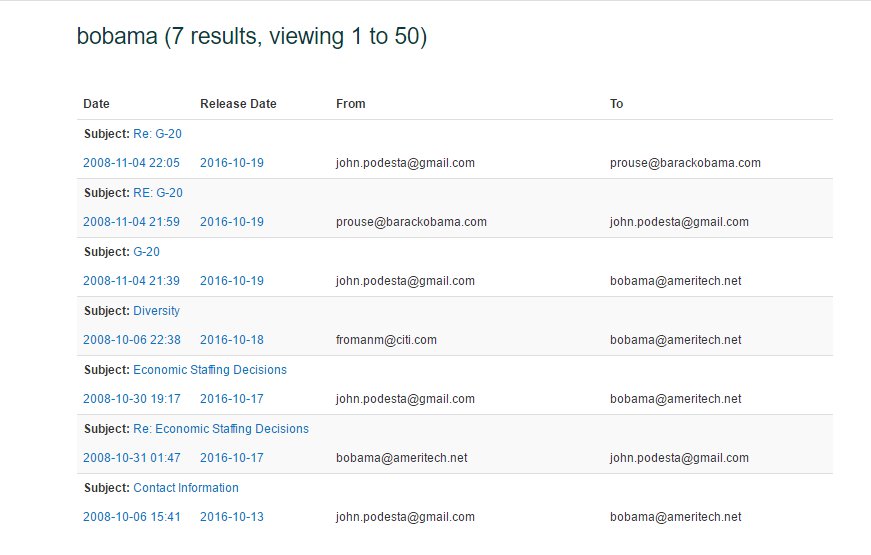Click bobama@ameritech.net recipient in Diversity row
Image resolution: width=871 pixels, height=555 pixels.
[x=675, y=339]
